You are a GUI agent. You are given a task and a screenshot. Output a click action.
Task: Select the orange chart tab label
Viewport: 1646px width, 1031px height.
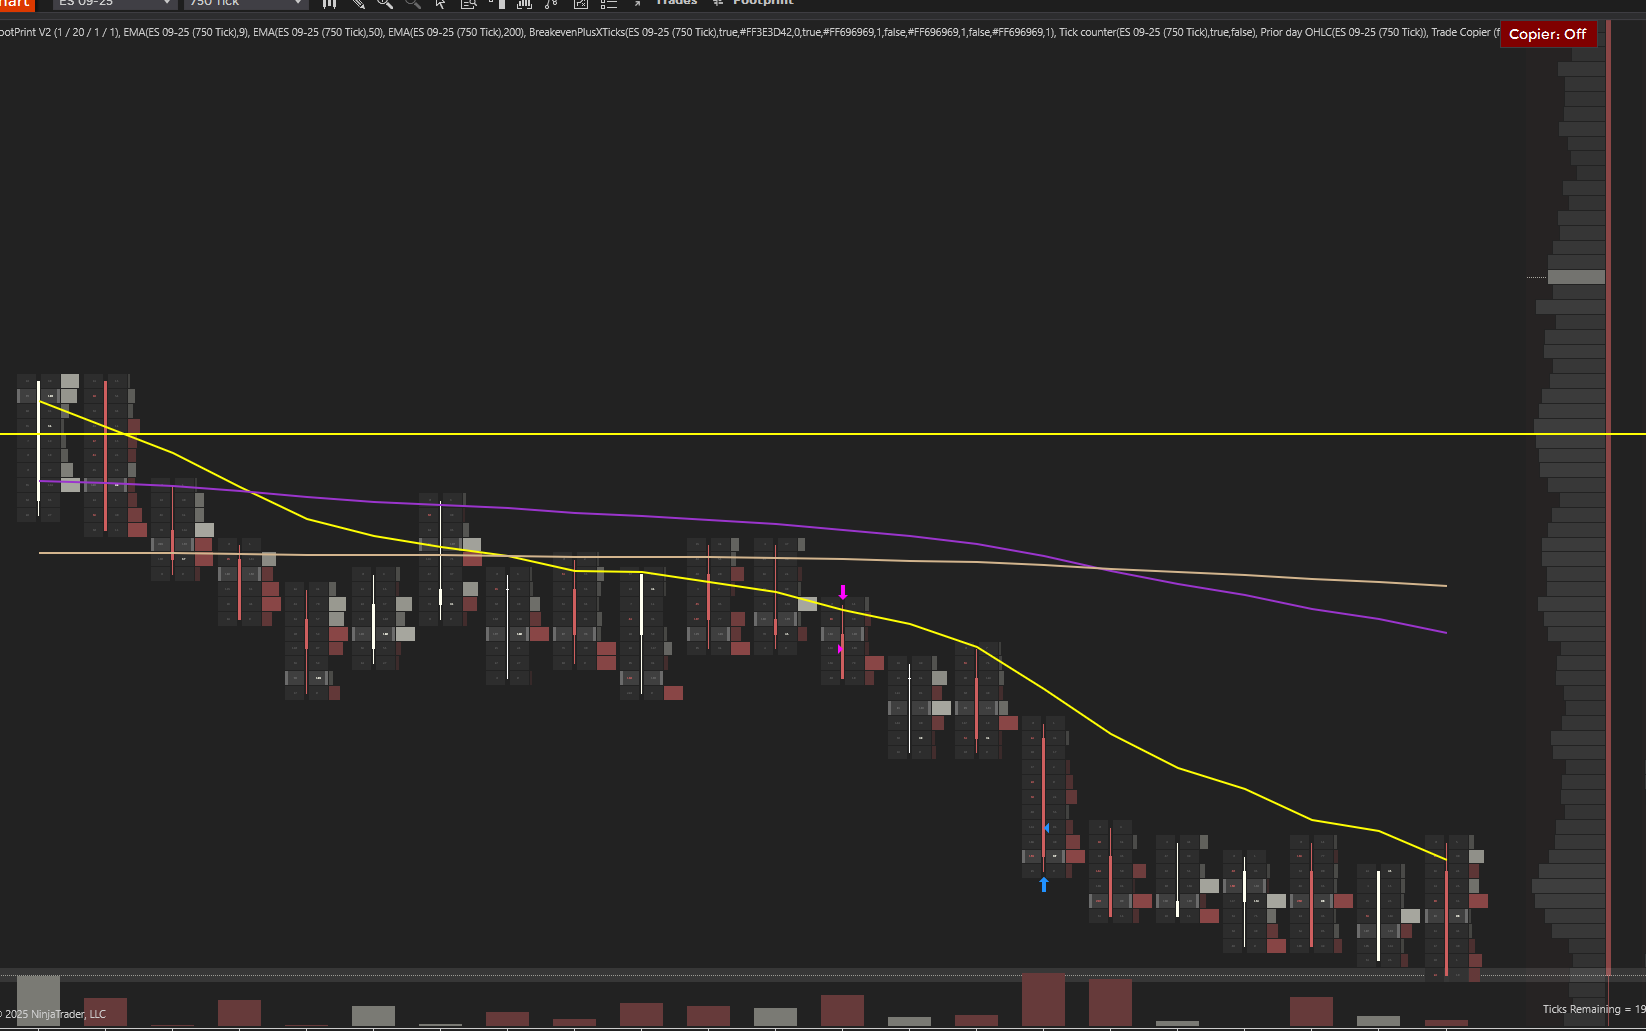tap(17, 4)
